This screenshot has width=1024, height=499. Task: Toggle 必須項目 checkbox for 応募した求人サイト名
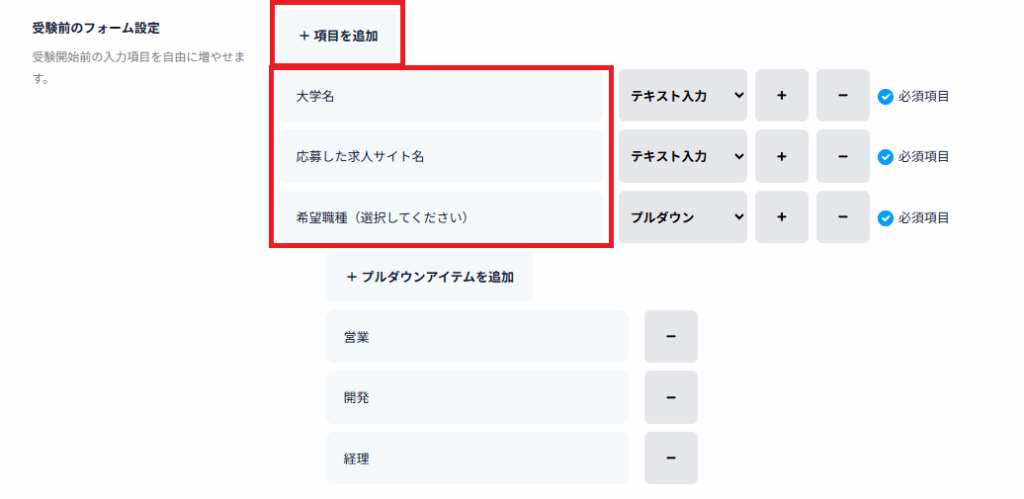point(885,157)
